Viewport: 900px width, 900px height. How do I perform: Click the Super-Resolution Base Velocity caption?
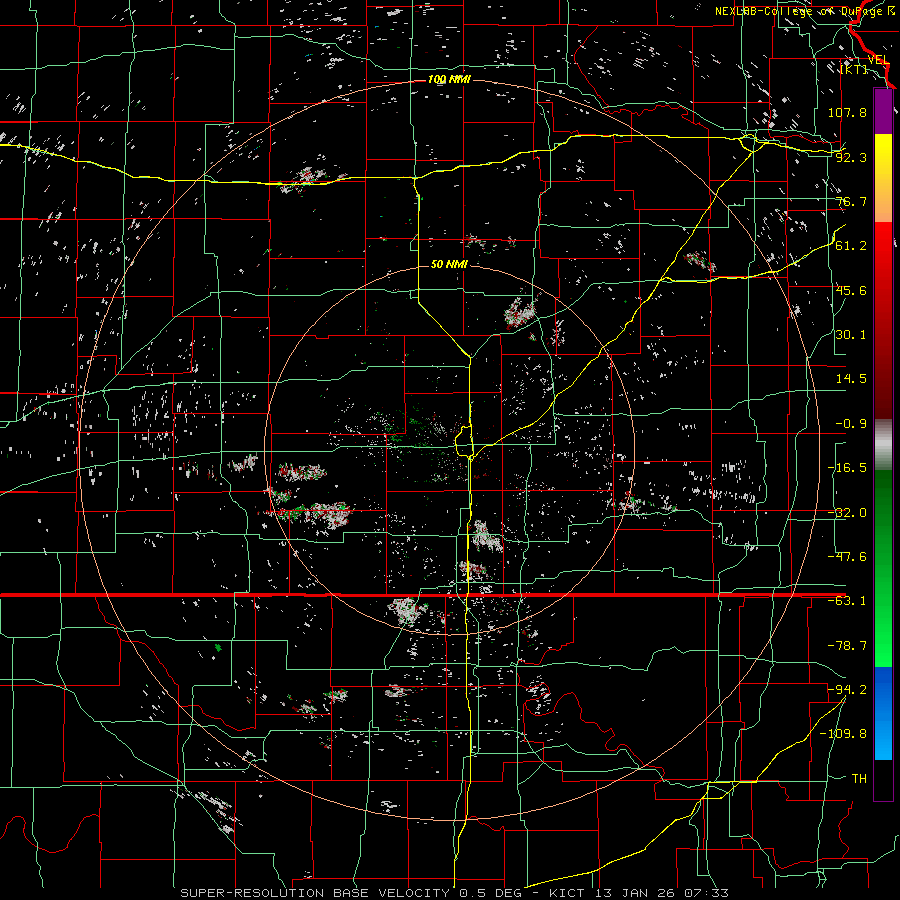455,893
